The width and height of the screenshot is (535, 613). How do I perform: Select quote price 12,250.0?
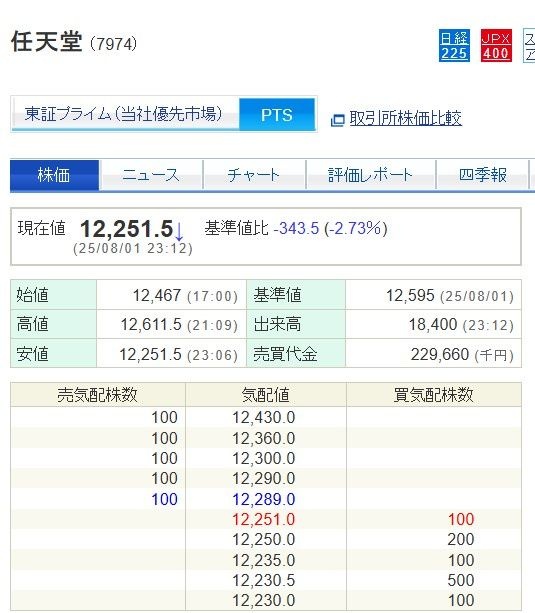click(264, 540)
